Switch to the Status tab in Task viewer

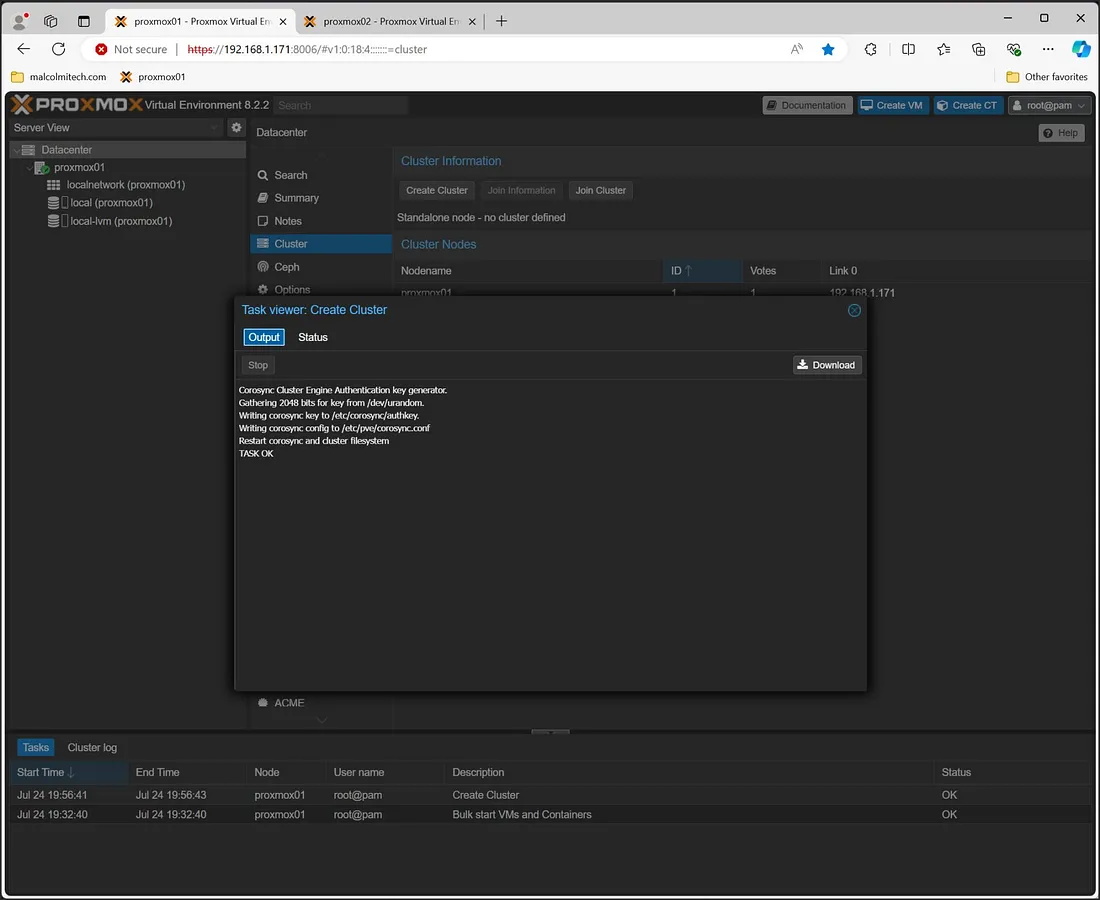click(x=312, y=337)
